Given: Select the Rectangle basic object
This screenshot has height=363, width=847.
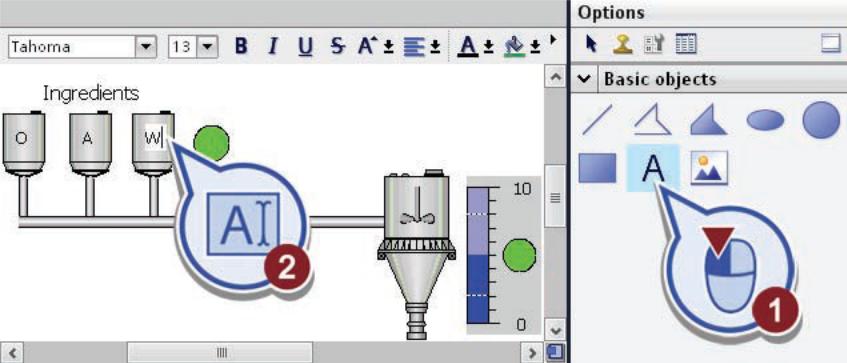Looking at the screenshot, I should [x=597, y=168].
